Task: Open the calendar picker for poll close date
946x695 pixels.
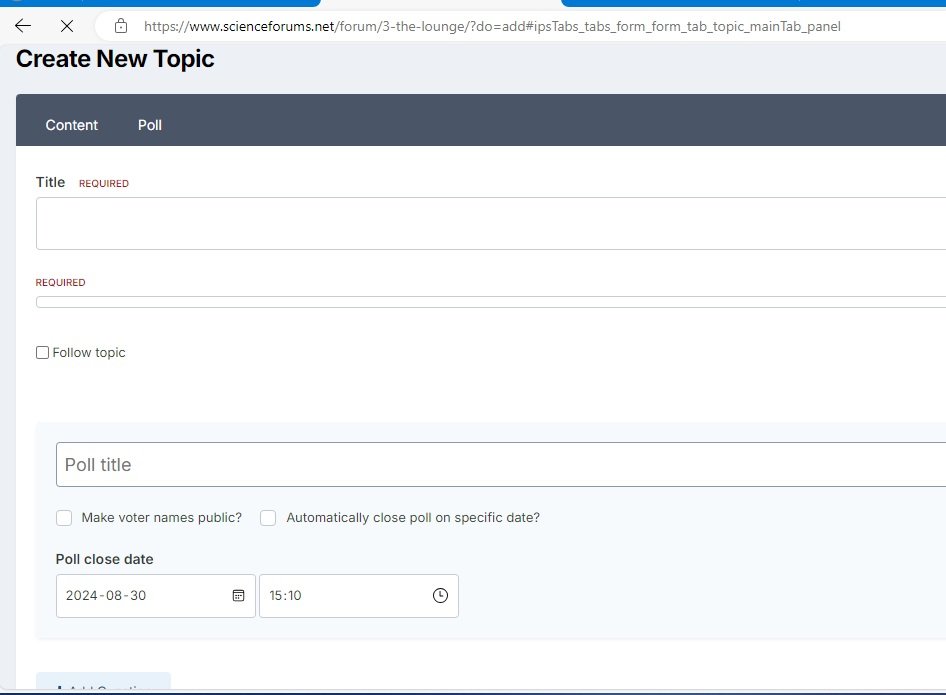Action: tap(238, 596)
